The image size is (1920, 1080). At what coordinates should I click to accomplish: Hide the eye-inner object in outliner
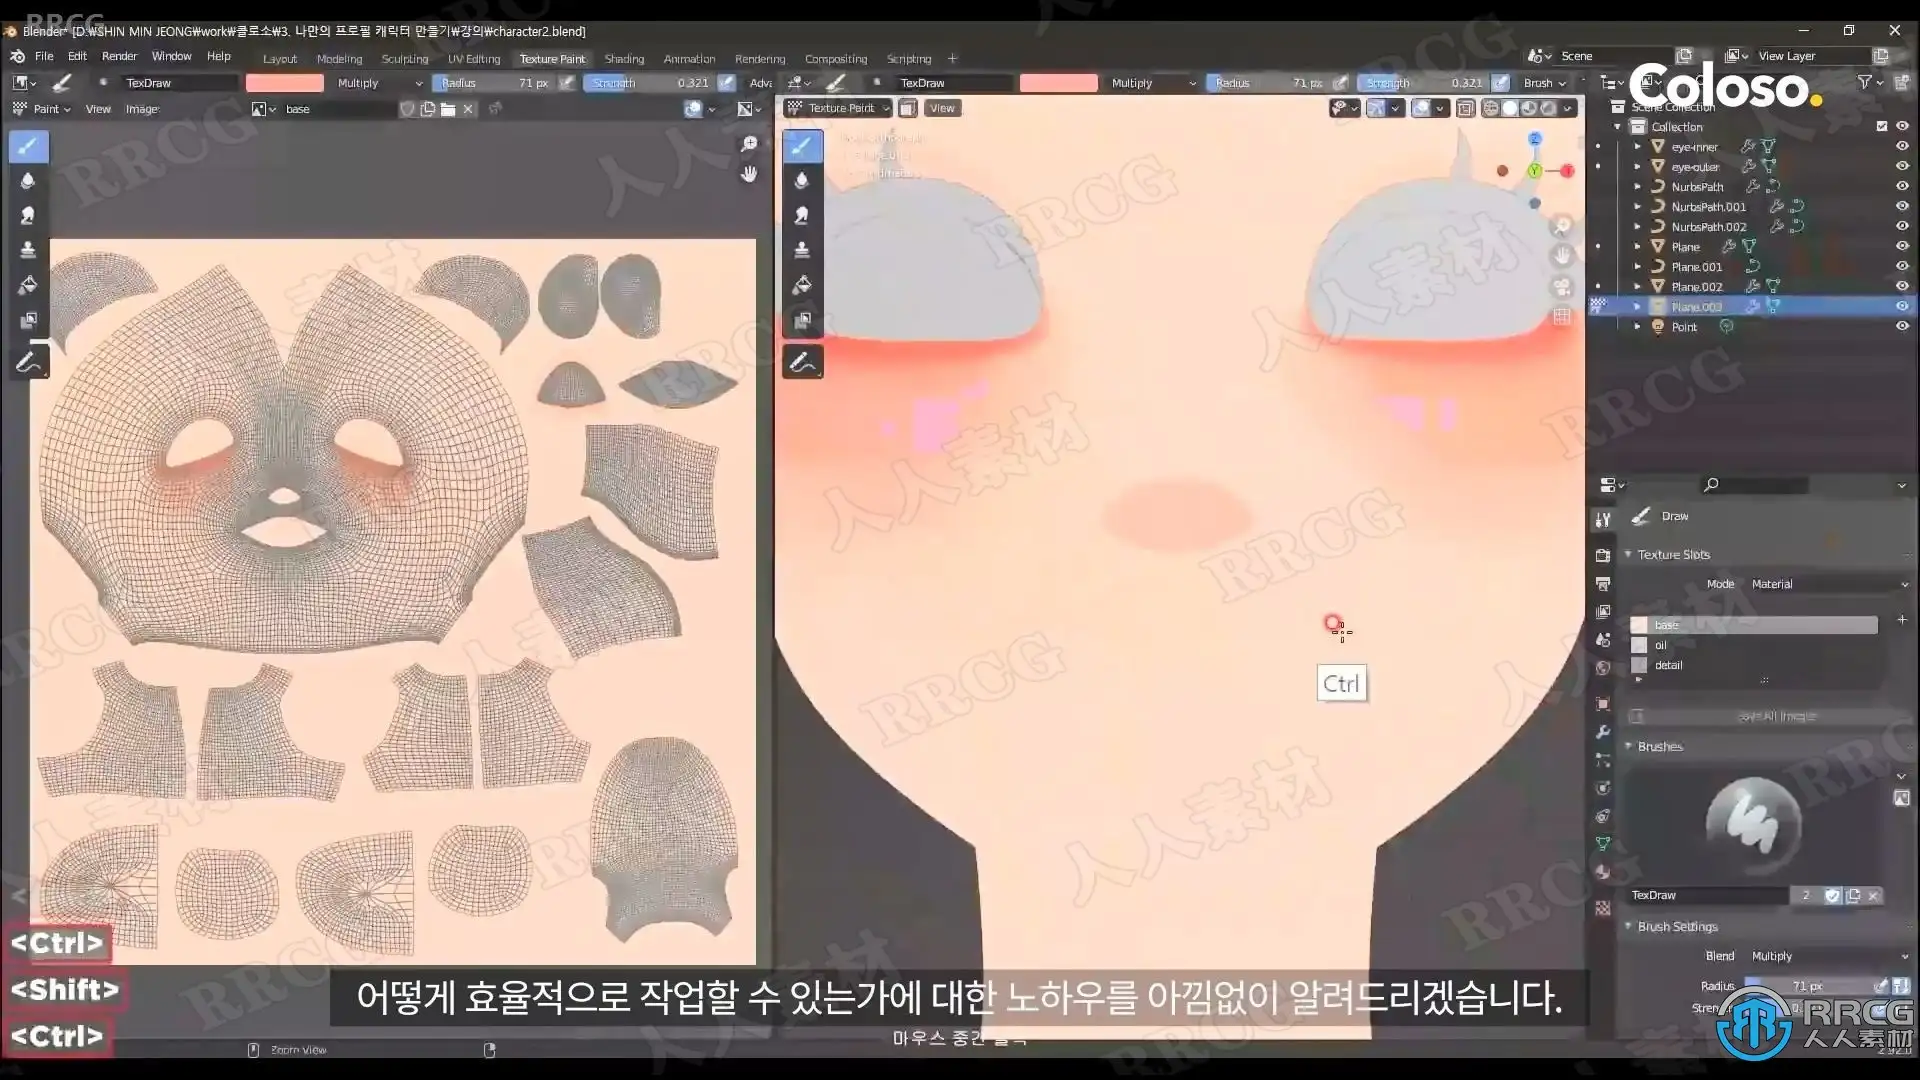pyautogui.click(x=1901, y=146)
